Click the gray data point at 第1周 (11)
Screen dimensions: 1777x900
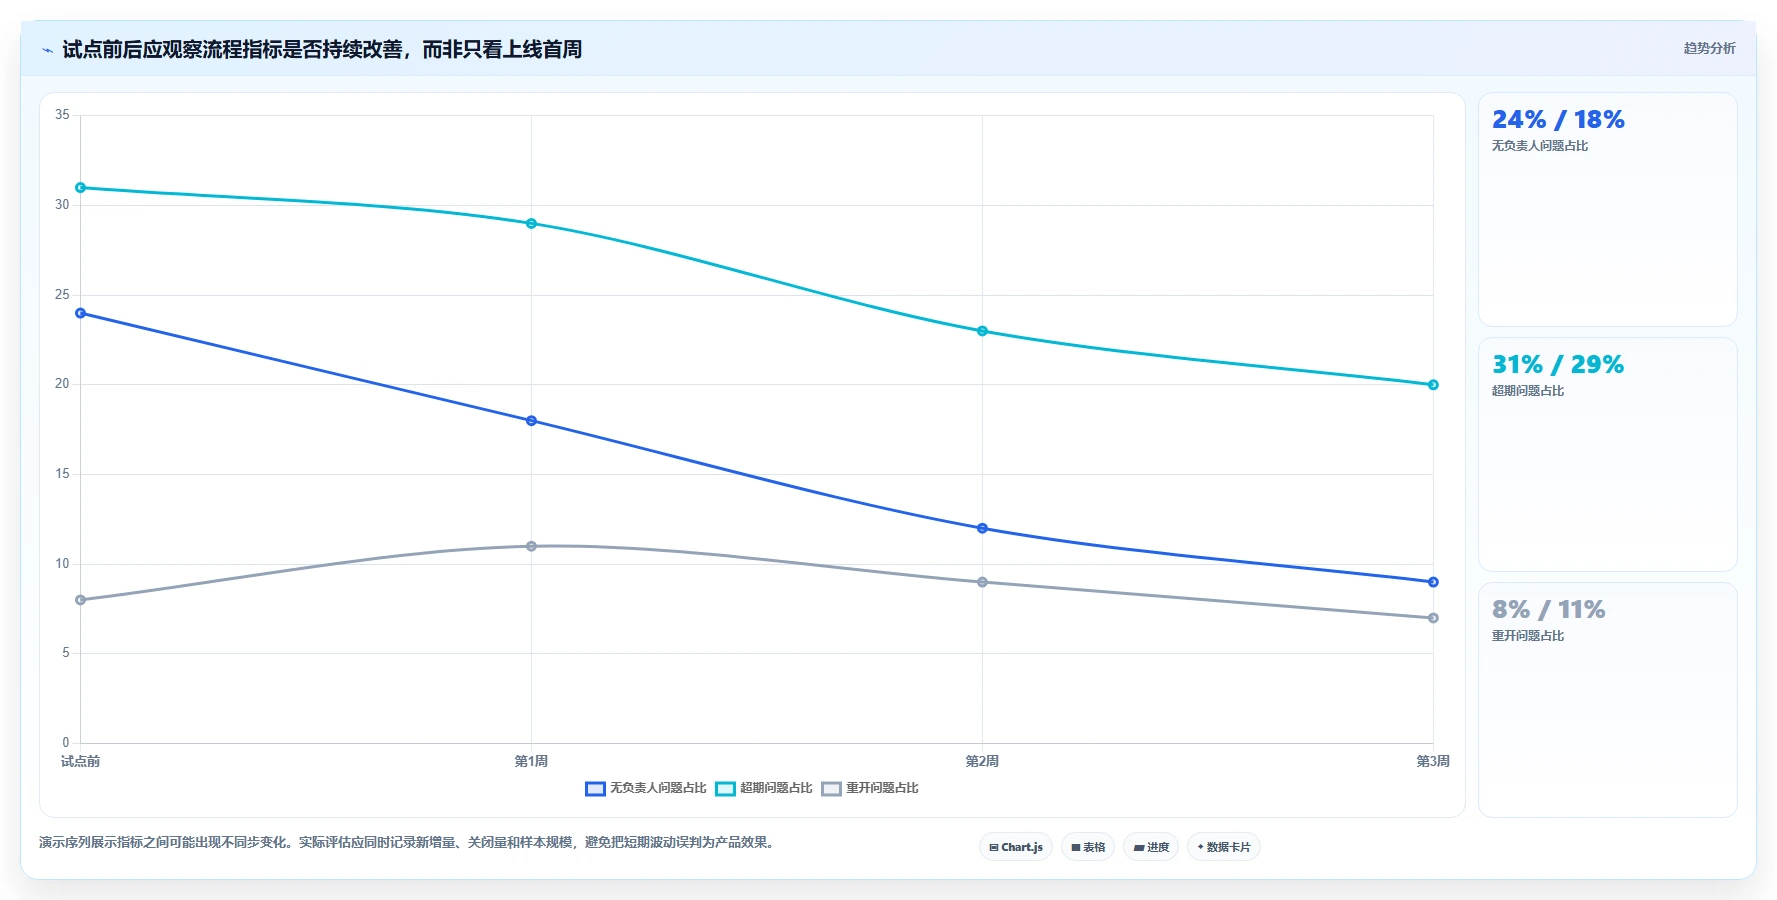(x=531, y=546)
